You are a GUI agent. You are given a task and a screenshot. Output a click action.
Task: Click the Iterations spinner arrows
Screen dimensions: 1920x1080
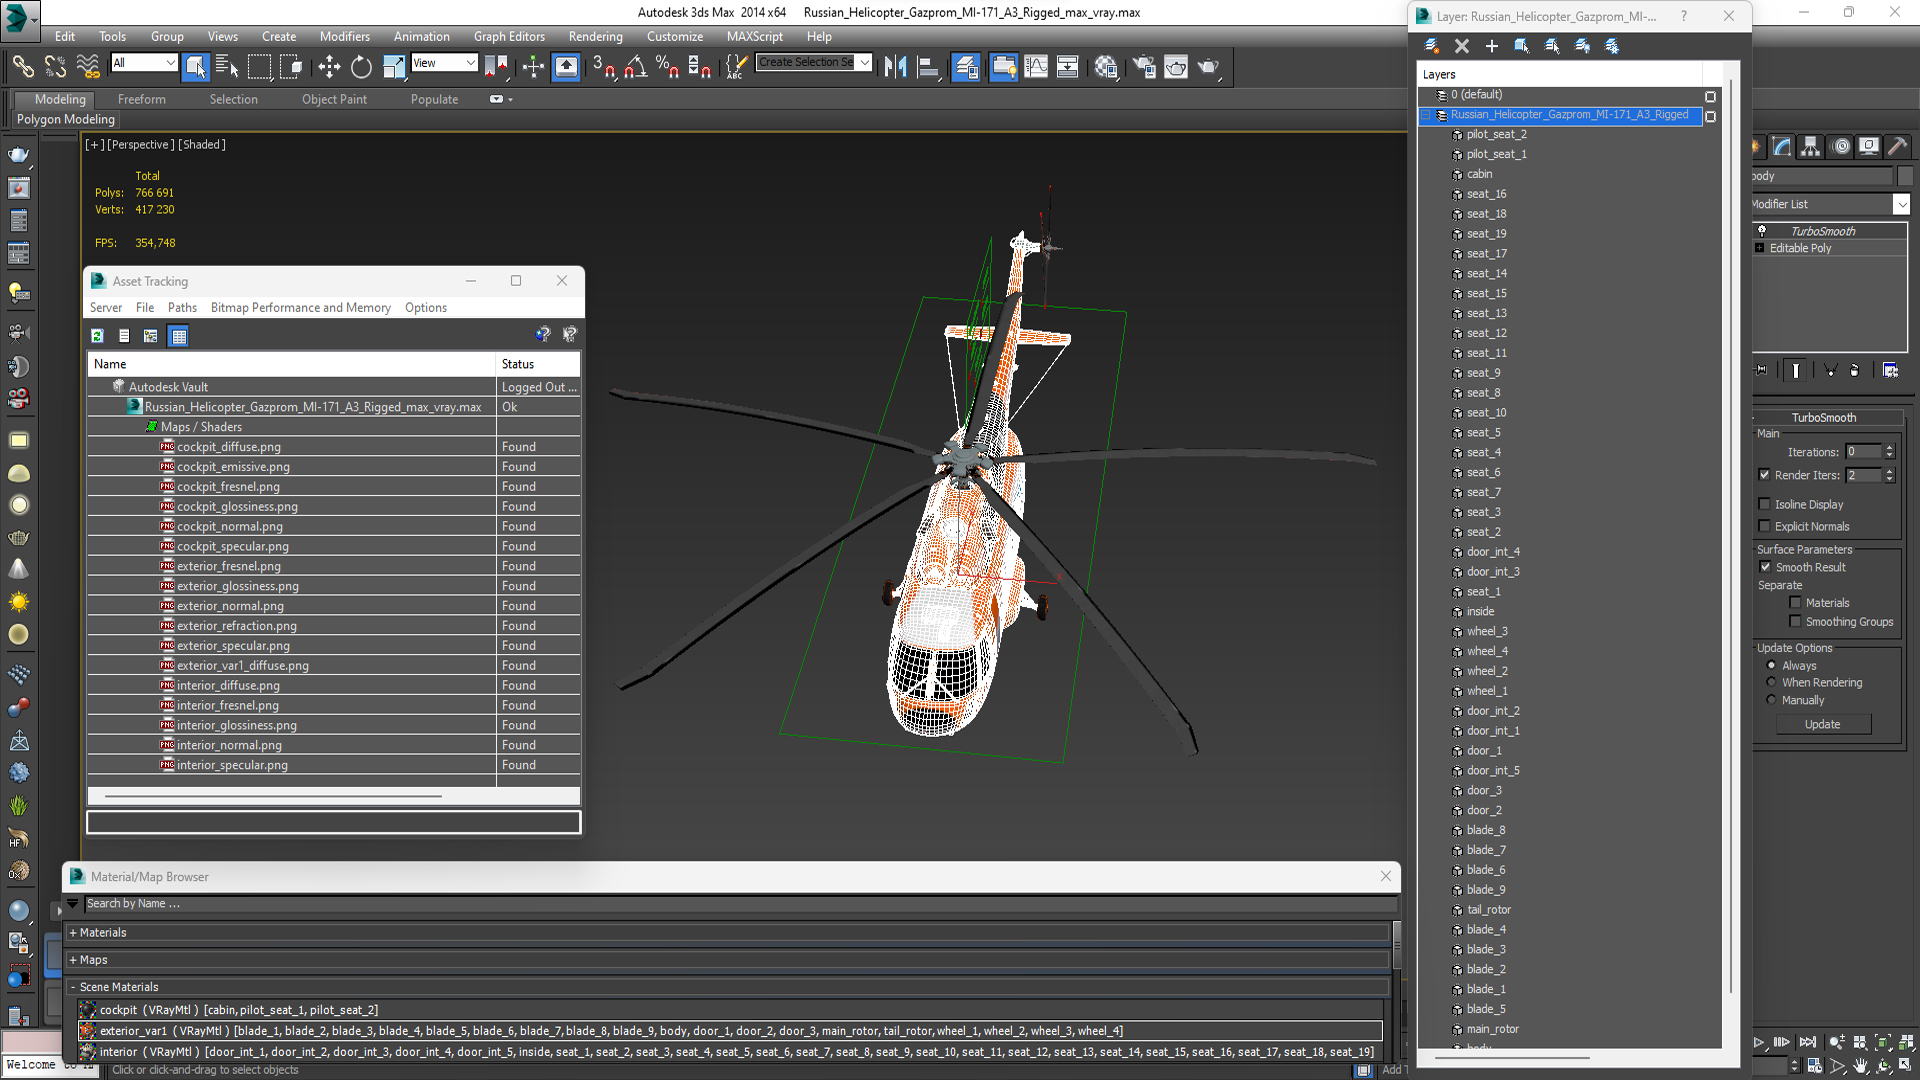point(1889,452)
